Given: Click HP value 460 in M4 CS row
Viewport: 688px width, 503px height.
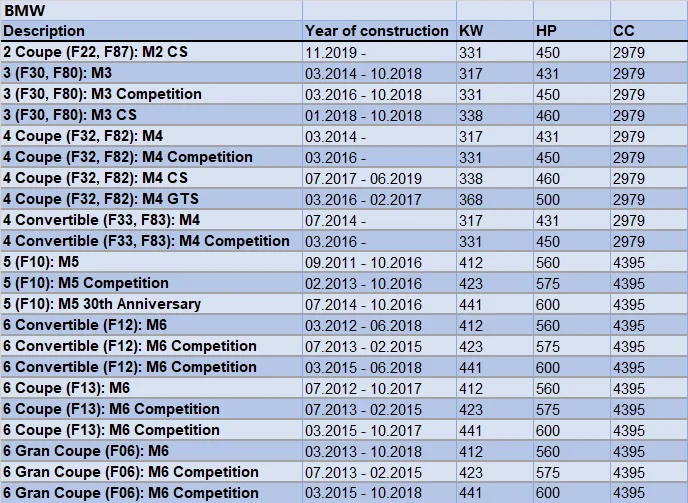Looking at the screenshot, I should point(572,178).
